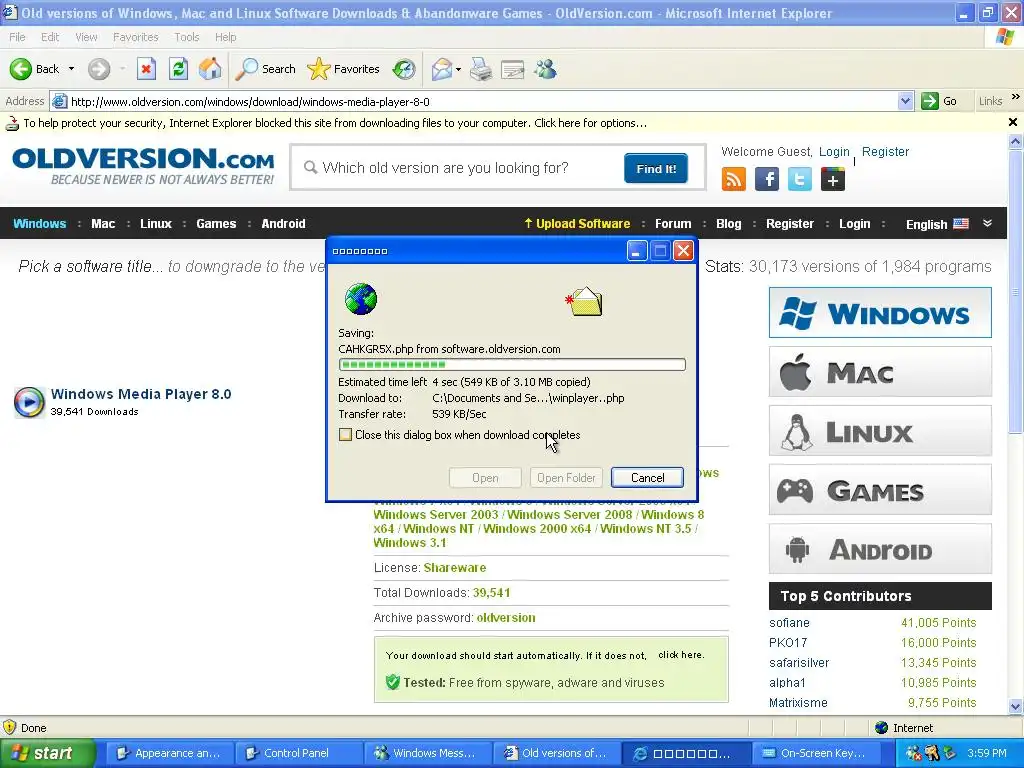This screenshot has height=768, width=1024.
Task: Click the Stop loading icon
Action: point(146,69)
